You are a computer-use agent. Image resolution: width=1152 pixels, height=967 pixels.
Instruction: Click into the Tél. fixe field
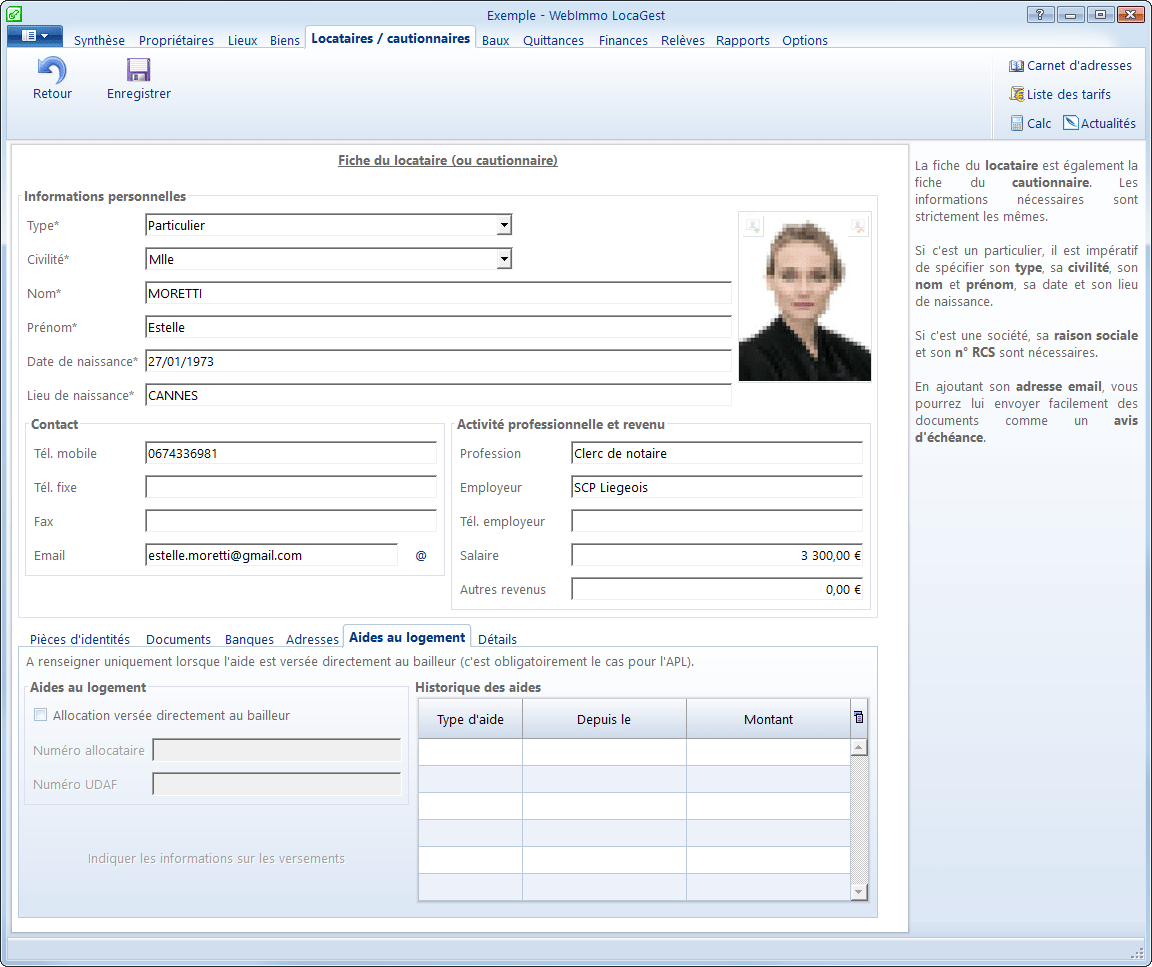point(290,488)
